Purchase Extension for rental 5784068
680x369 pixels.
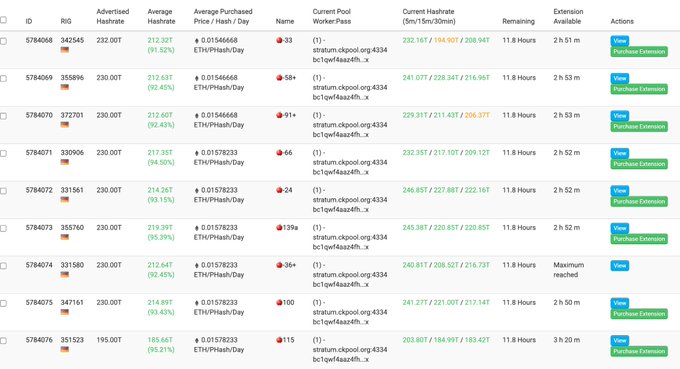tap(639, 52)
